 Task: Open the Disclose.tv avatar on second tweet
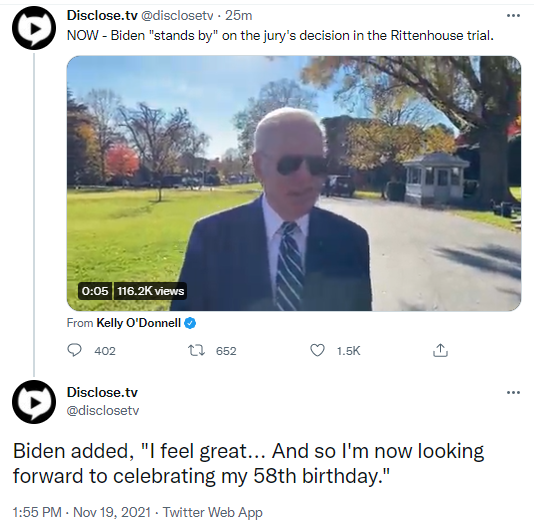(x=34, y=402)
